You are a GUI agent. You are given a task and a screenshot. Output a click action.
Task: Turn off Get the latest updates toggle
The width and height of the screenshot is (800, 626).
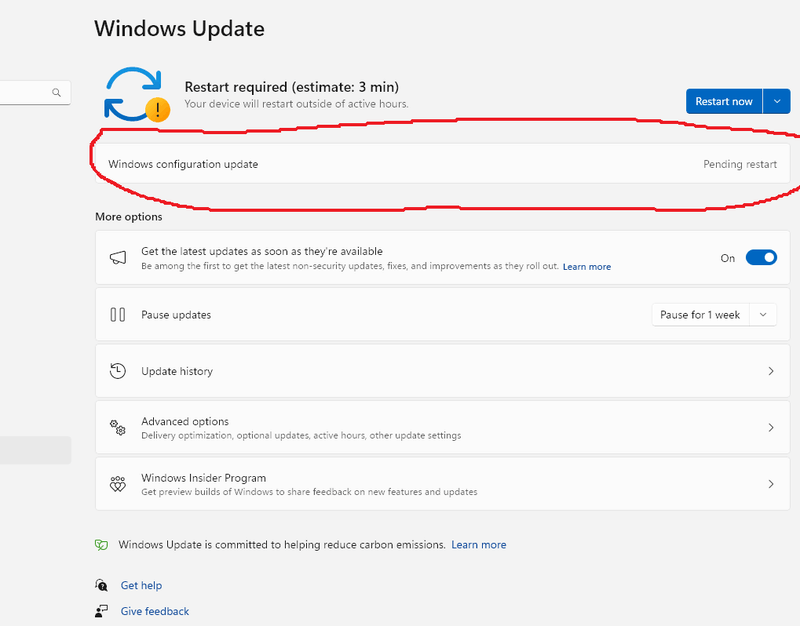click(761, 258)
